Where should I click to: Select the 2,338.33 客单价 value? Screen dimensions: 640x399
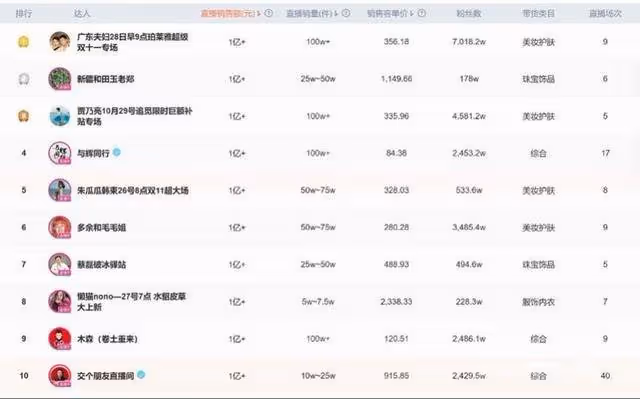[396, 301]
